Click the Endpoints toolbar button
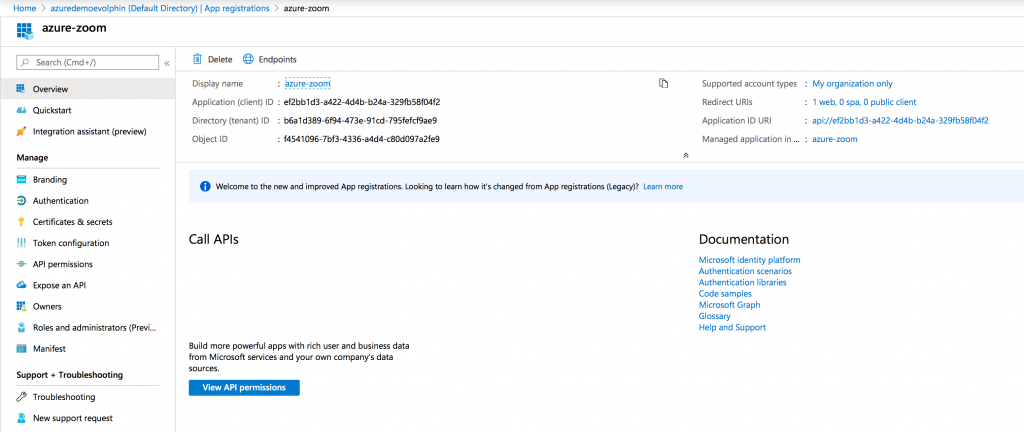The image size is (1024, 432). [x=269, y=59]
